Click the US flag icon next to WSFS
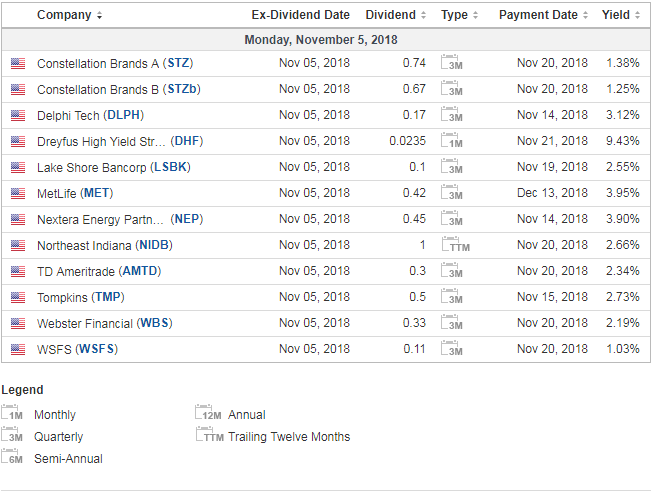Viewport: 653px width, 493px height. (x=18, y=349)
